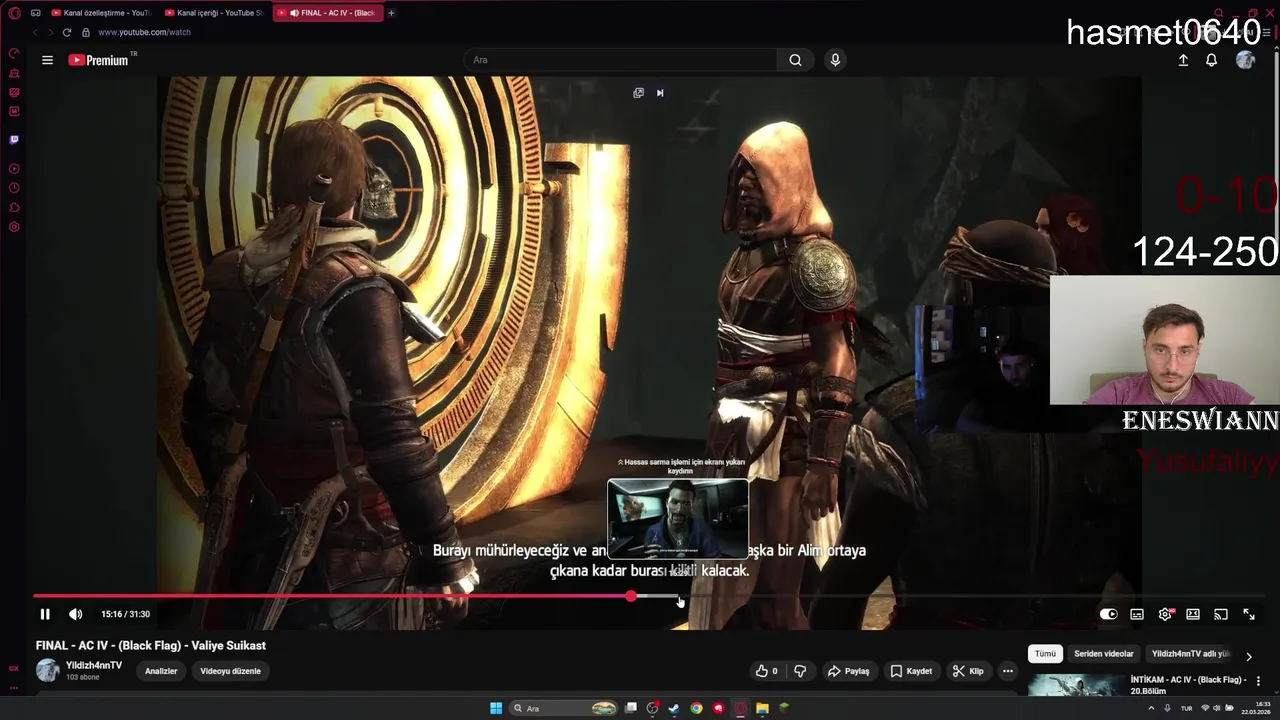Viewport: 1280px width, 720px height.
Task: Focus the YouTube 'Ara' search box
Action: (x=620, y=60)
